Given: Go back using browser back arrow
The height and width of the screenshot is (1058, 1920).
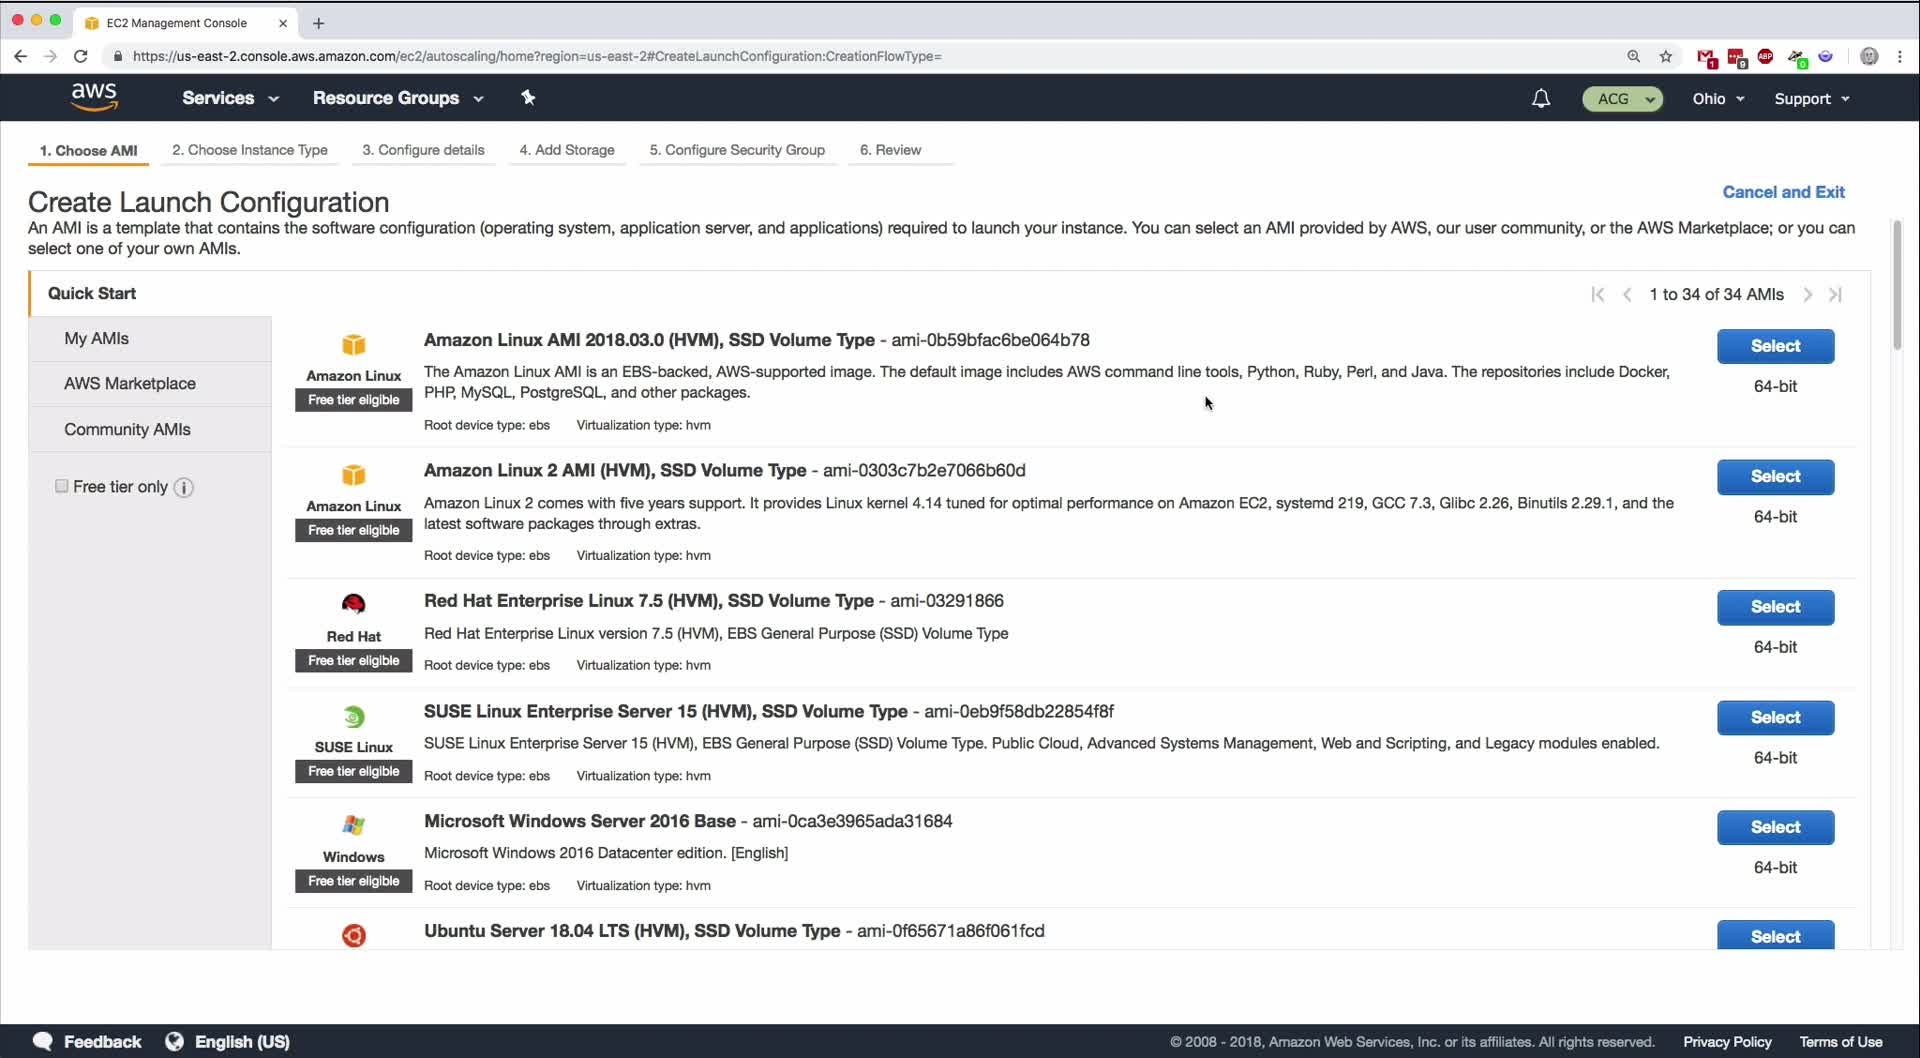Looking at the screenshot, I should [20, 56].
